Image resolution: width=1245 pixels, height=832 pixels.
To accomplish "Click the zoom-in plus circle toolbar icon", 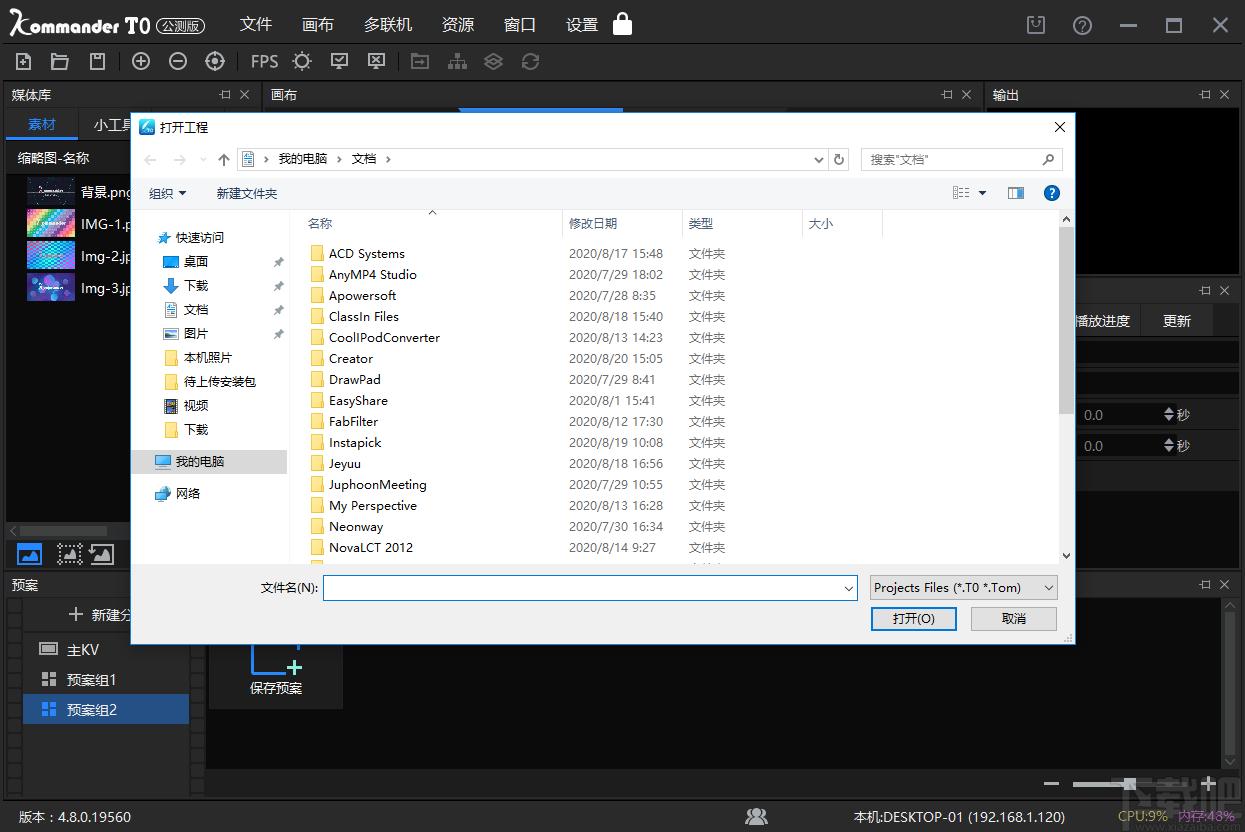I will 141,62.
